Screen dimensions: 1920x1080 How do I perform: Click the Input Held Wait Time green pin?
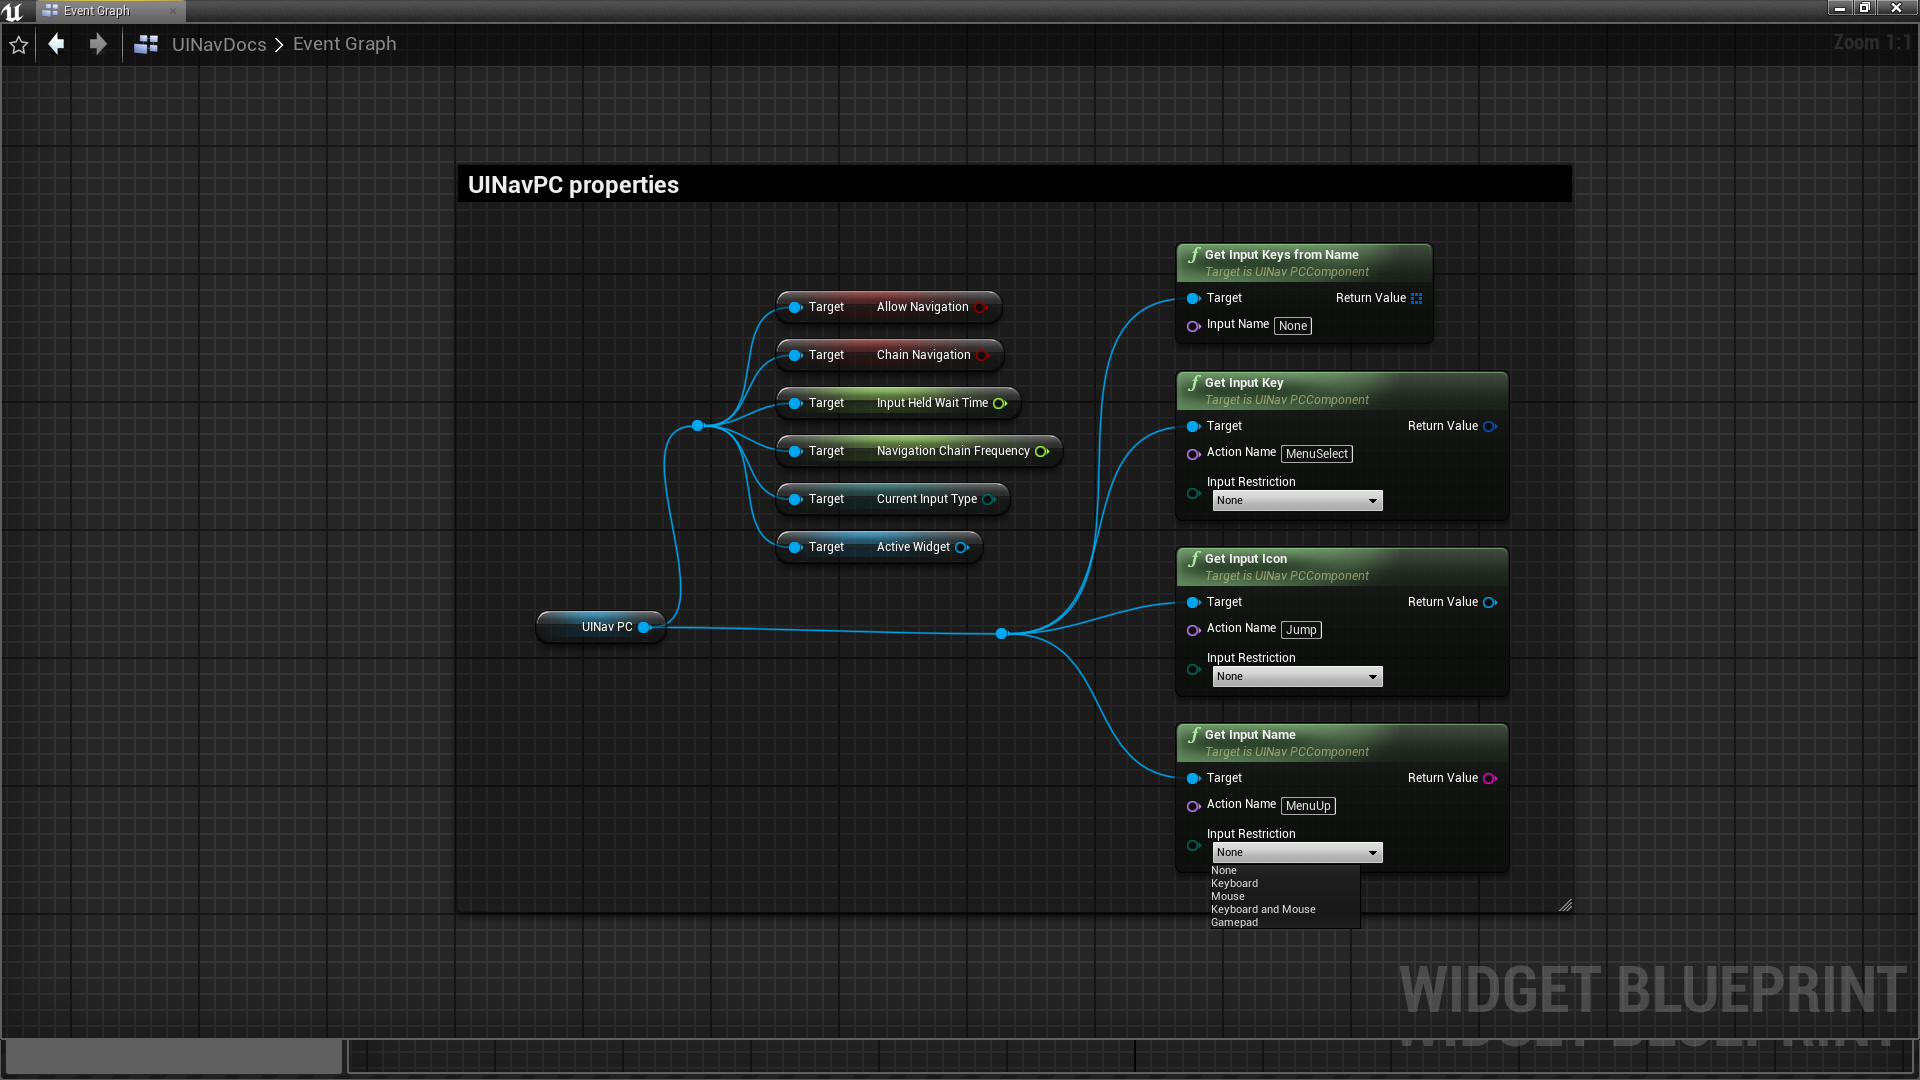999,403
